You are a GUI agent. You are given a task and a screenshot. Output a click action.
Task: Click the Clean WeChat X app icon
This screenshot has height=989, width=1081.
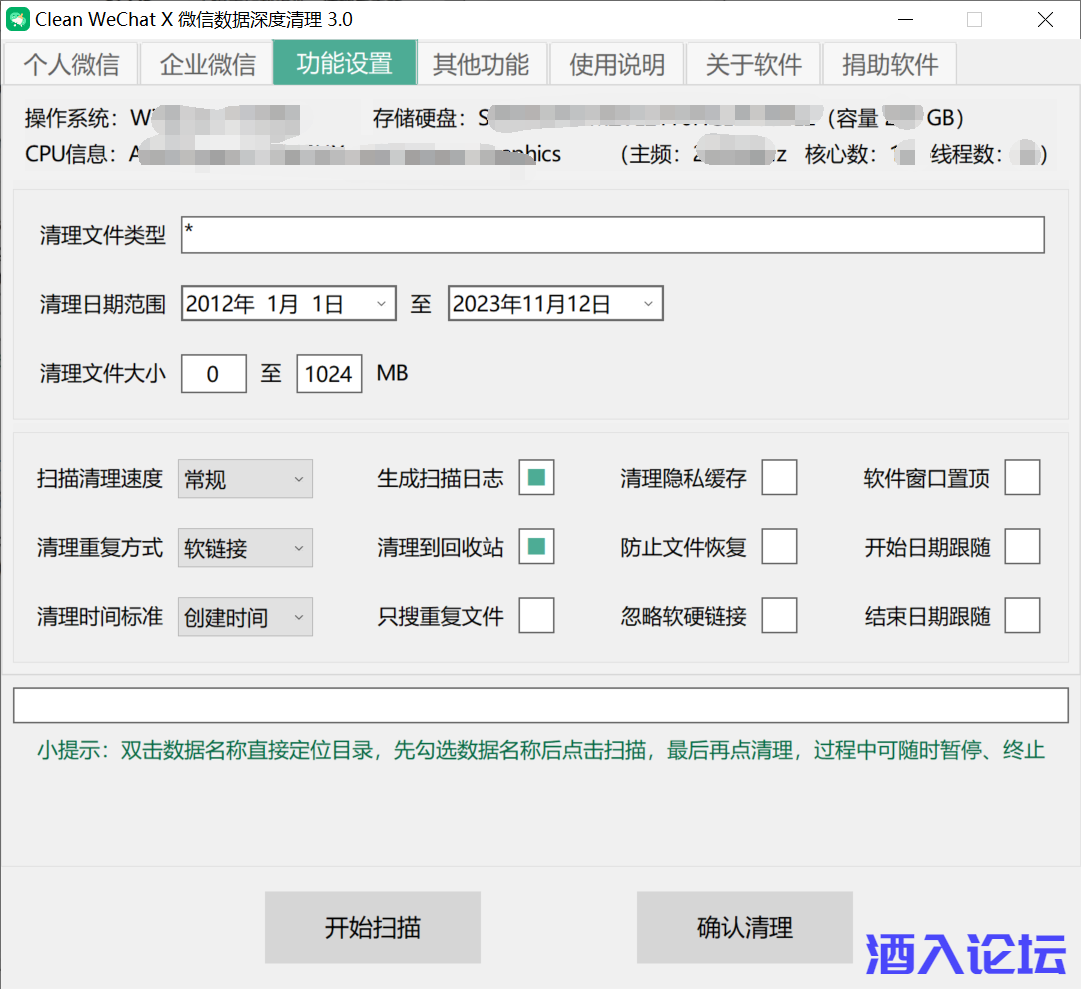point(17,19)
